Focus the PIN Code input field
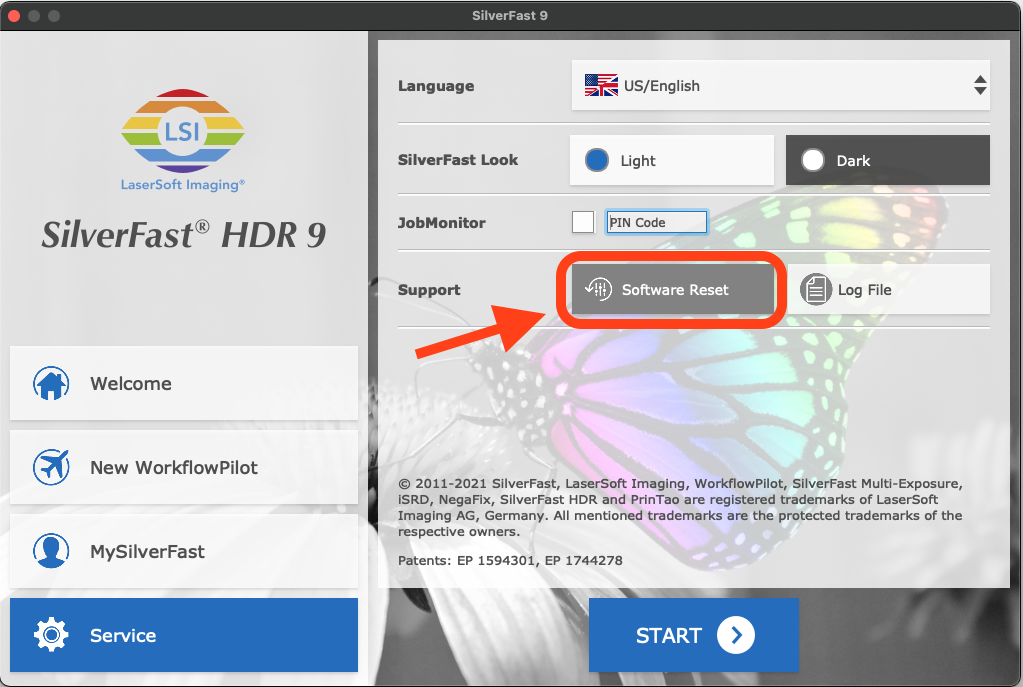The image size is (1023, 687). point(656,222)
